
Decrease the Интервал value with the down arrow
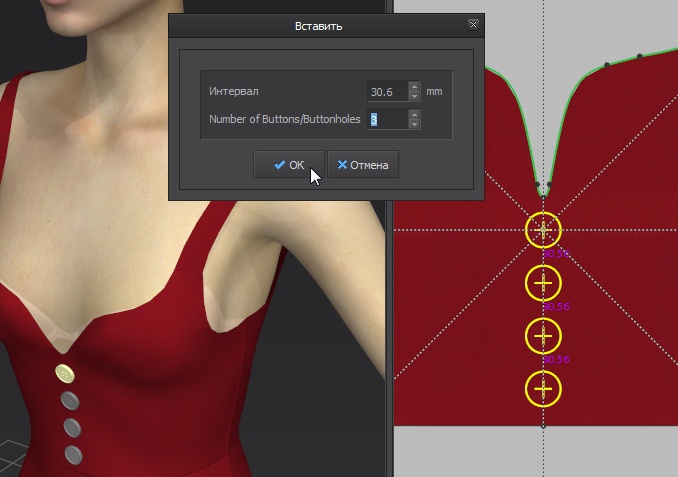[415, 96]
